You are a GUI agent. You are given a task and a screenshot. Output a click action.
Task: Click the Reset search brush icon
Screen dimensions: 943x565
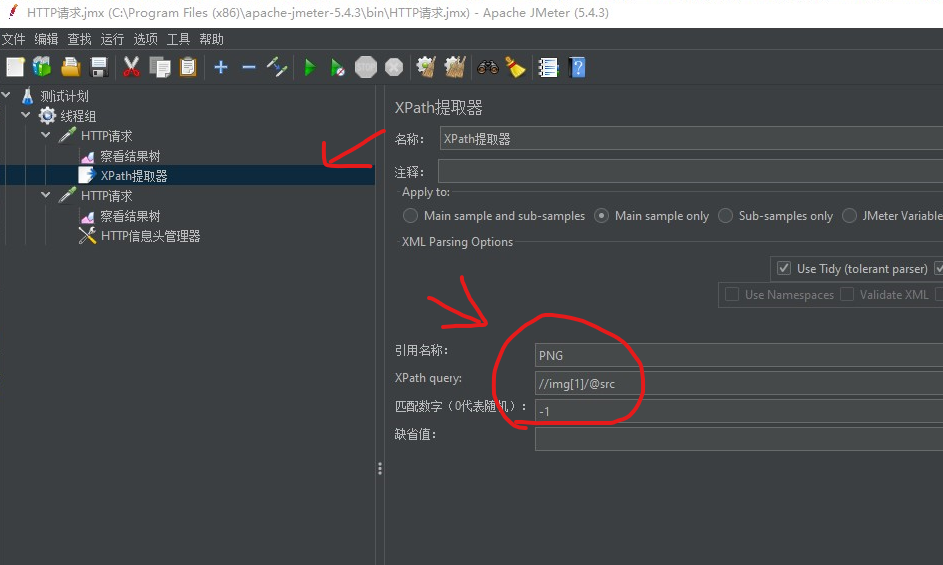click(515, 67)
